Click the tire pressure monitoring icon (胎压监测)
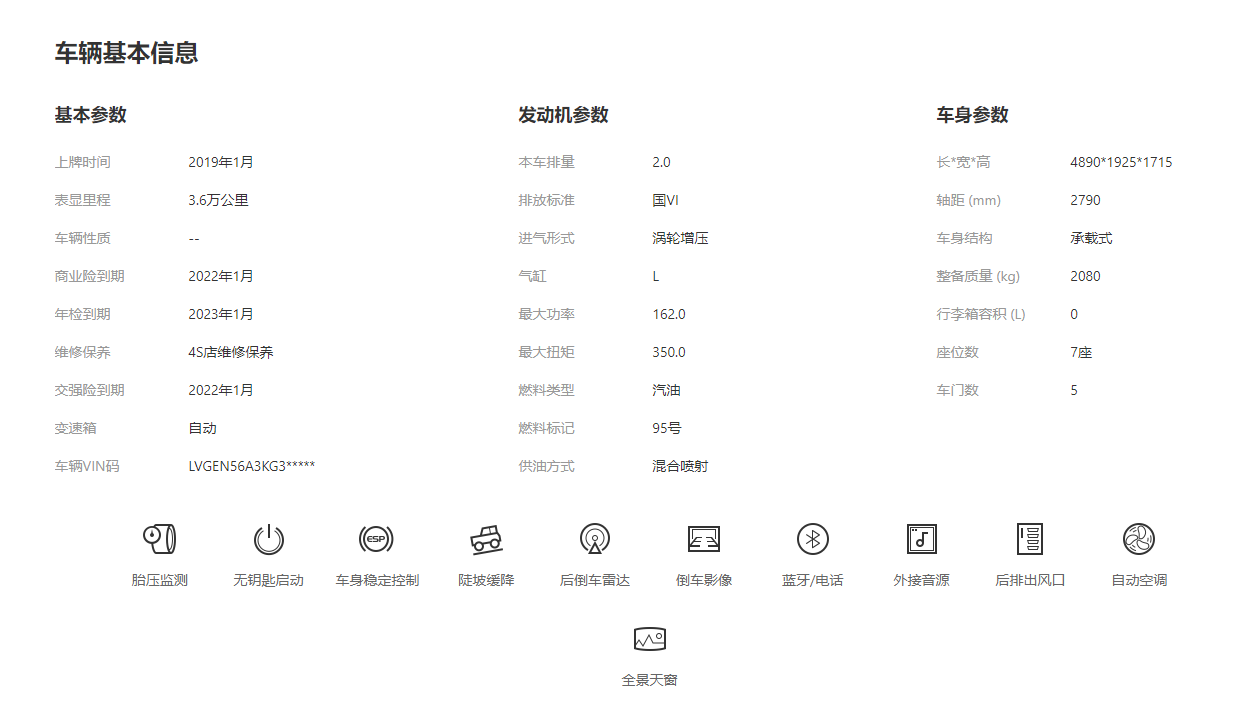This screenshot has height=728, width=1256. pyautogui.click(x=159, y=540)
